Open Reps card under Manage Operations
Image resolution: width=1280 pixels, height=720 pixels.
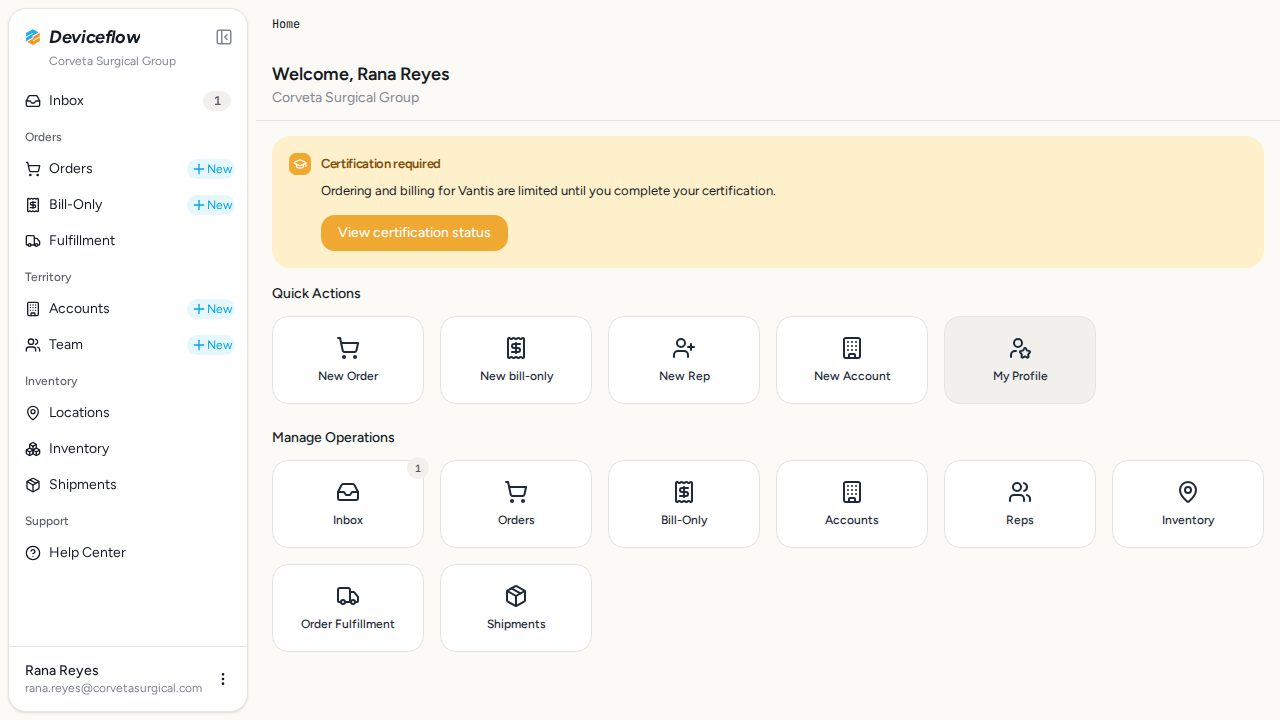pyautogui.click(x=1020, y=504)
